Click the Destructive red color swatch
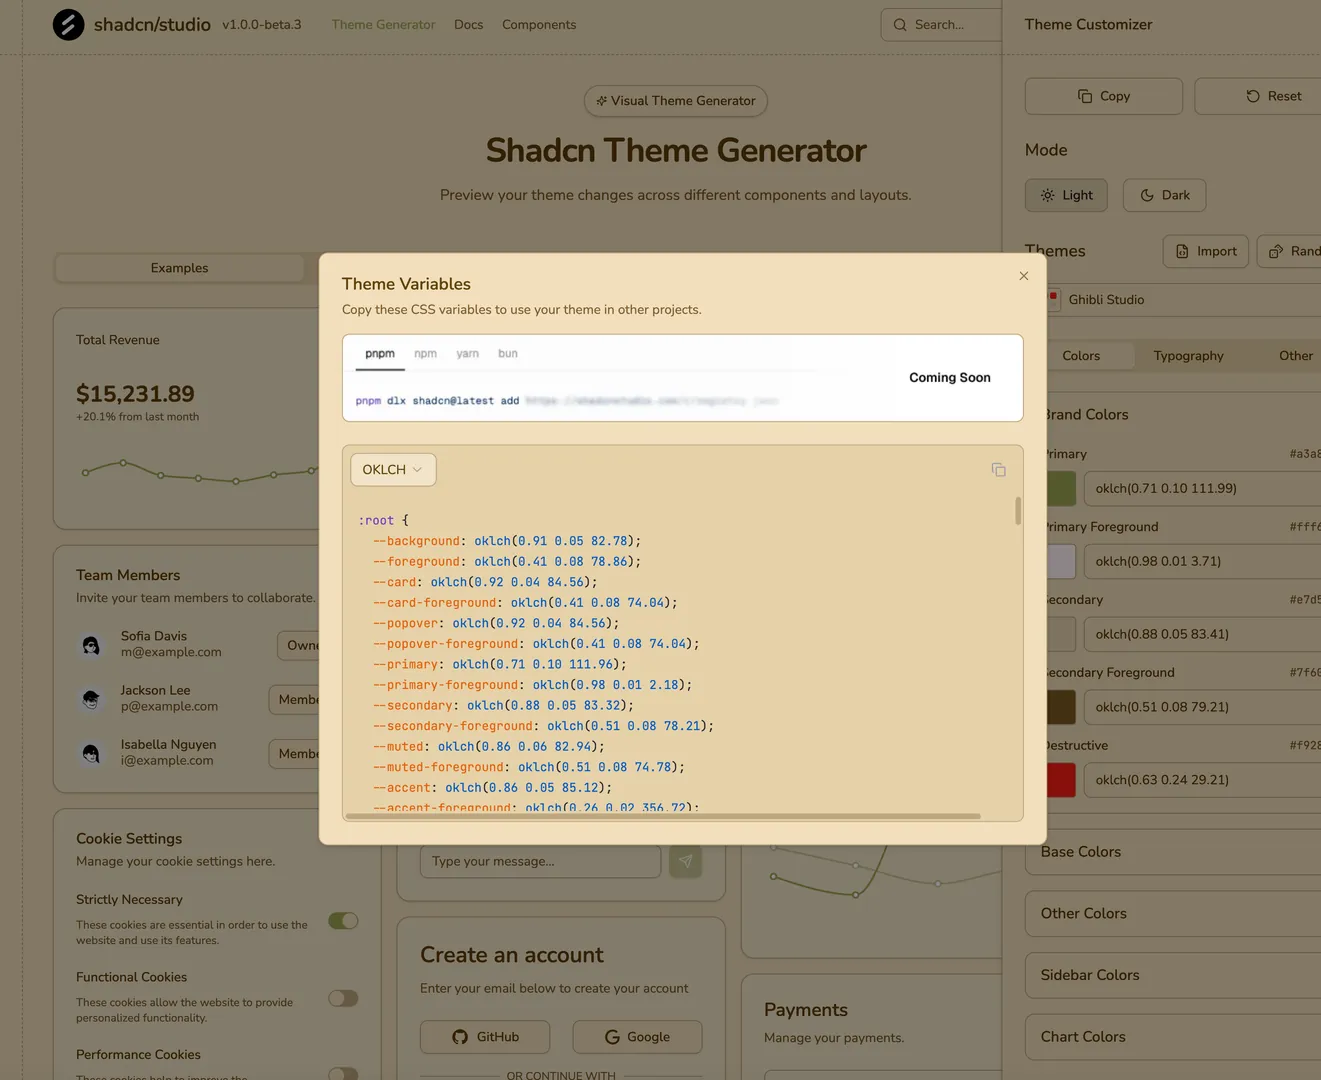 point(1062,779)
